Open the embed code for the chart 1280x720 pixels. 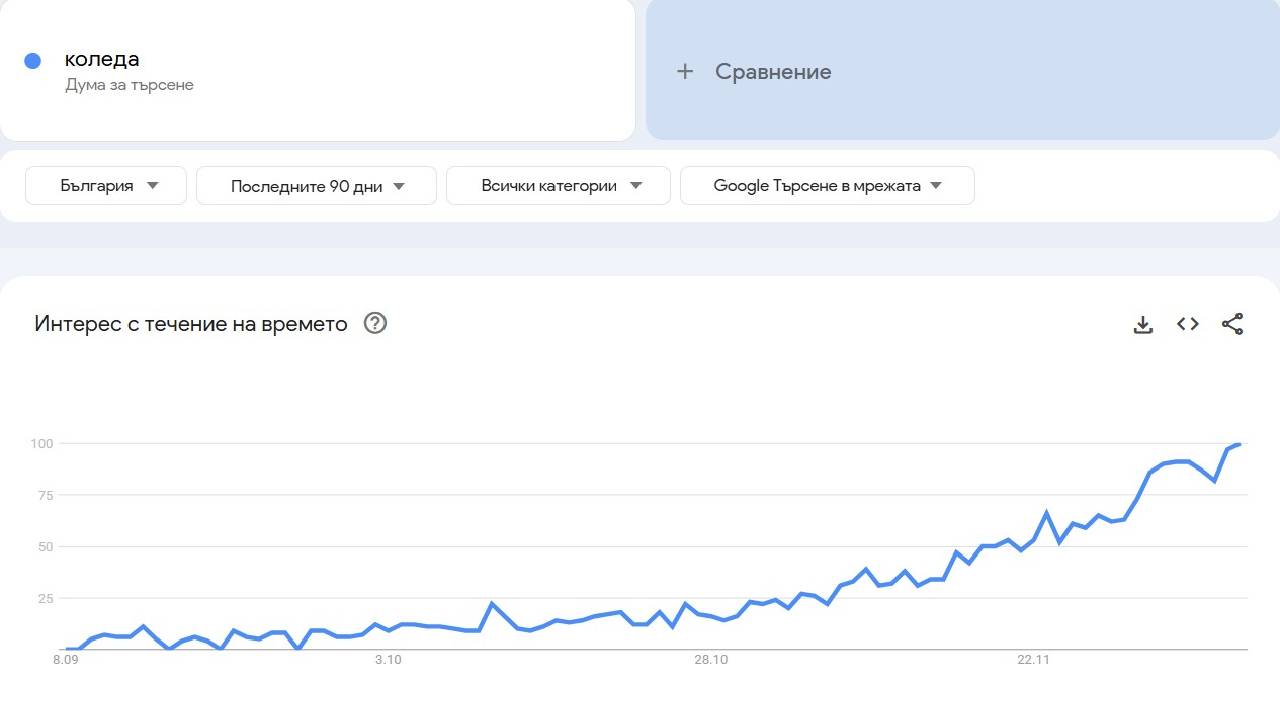point(1187,323)
